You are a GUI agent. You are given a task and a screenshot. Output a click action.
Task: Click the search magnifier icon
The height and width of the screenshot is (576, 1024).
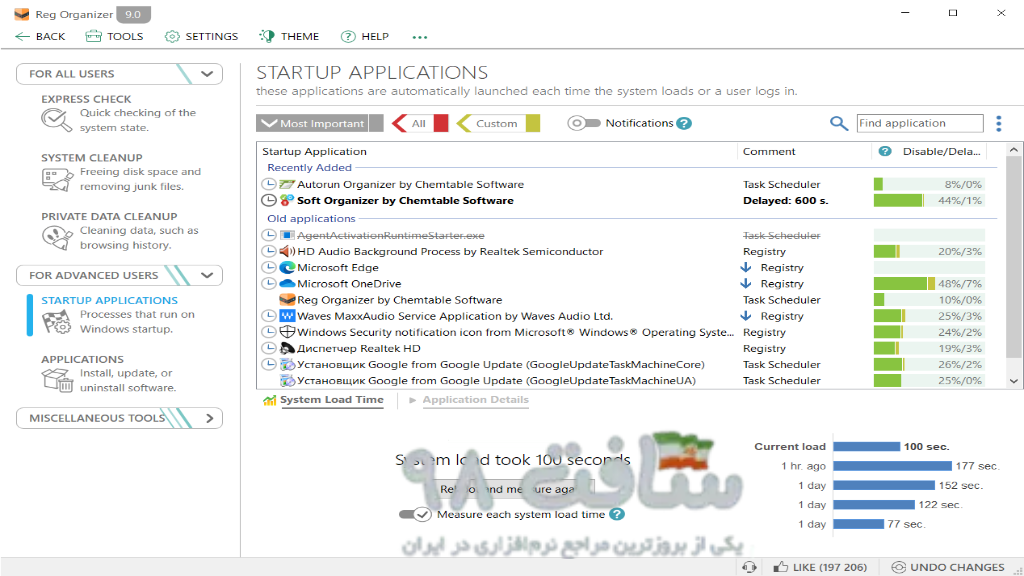click(839, 123)
